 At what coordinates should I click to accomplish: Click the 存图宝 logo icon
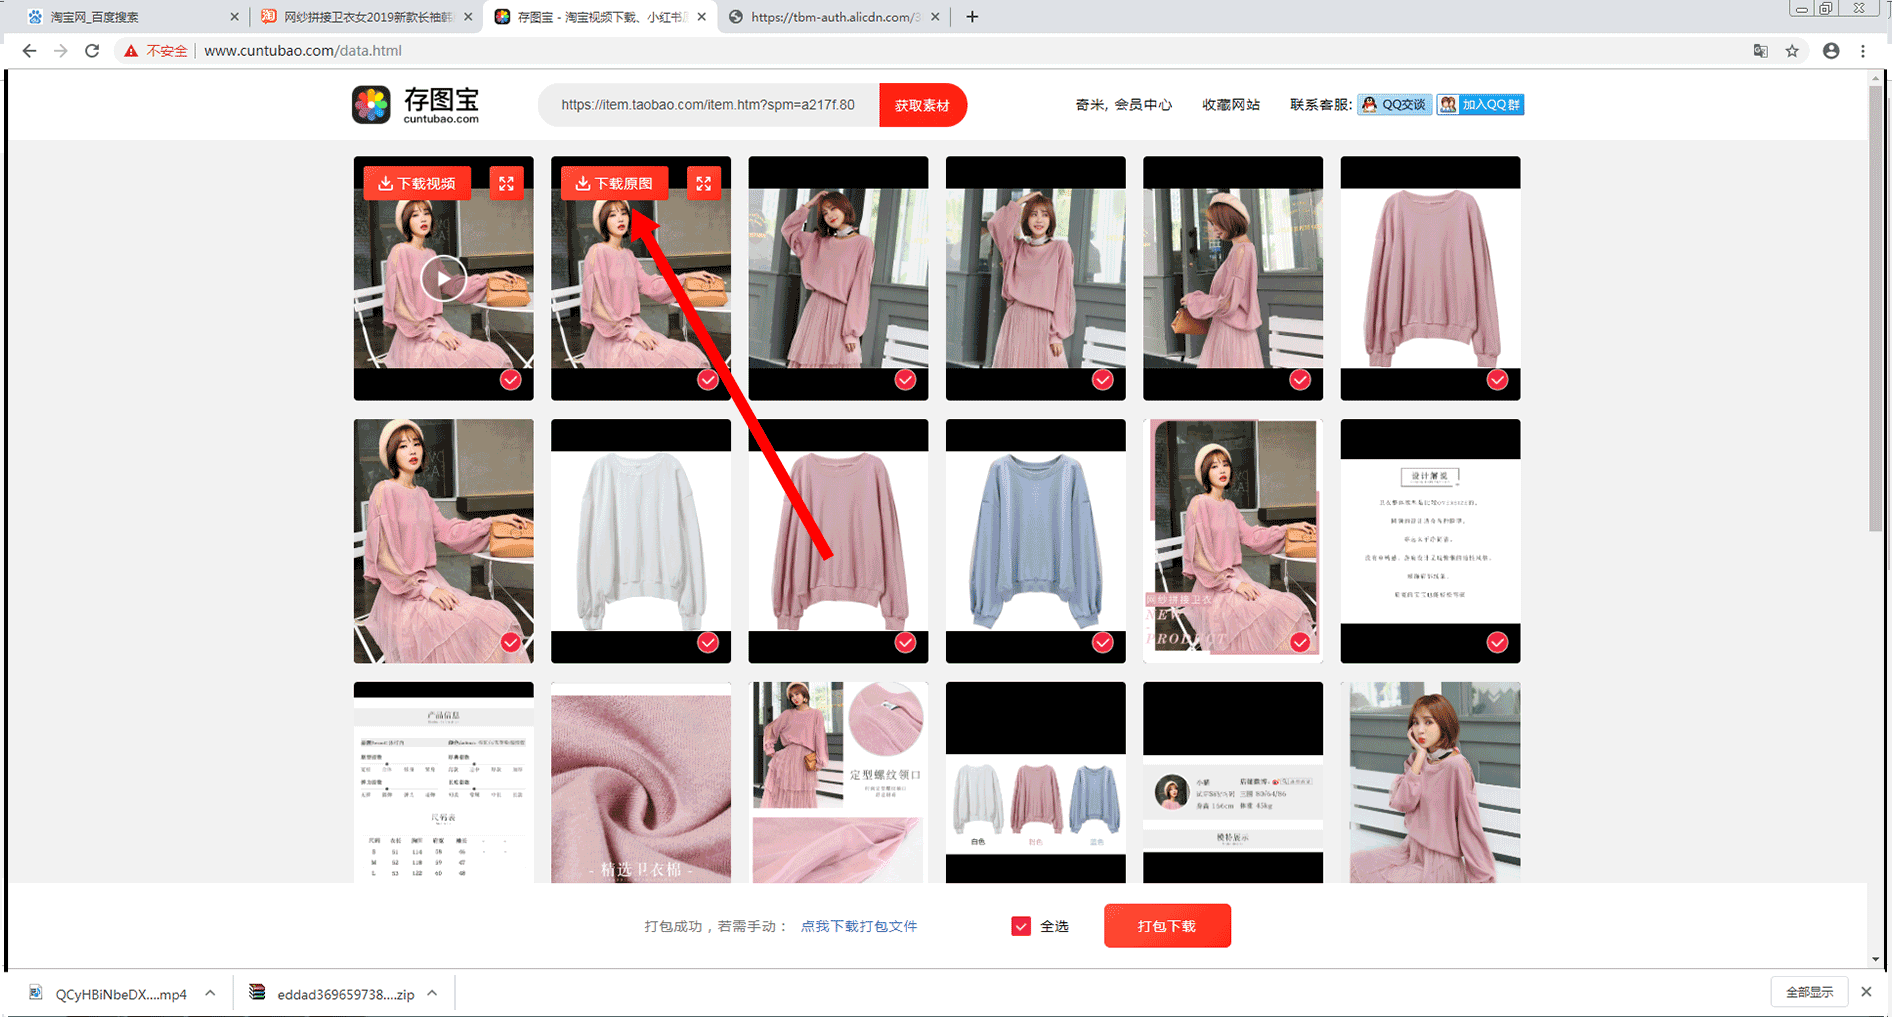click(x=371, y=105)
